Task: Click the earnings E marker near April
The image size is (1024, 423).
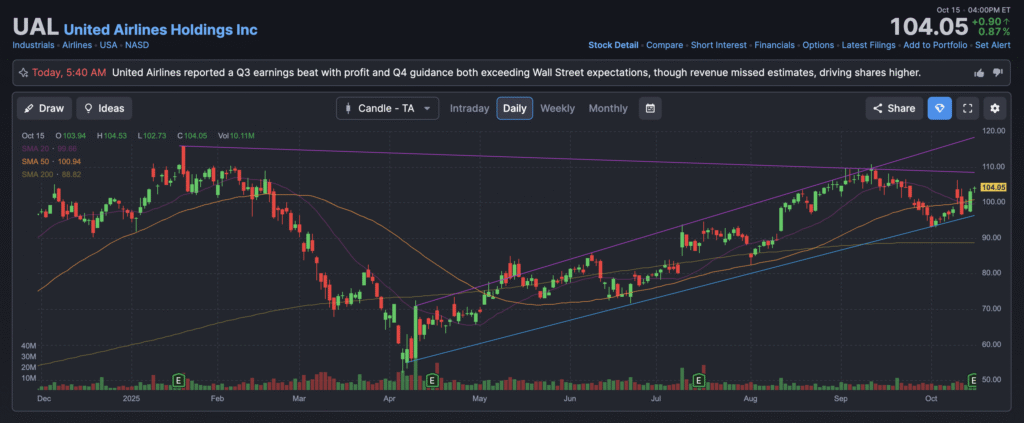Action: (x=432, y=381)
